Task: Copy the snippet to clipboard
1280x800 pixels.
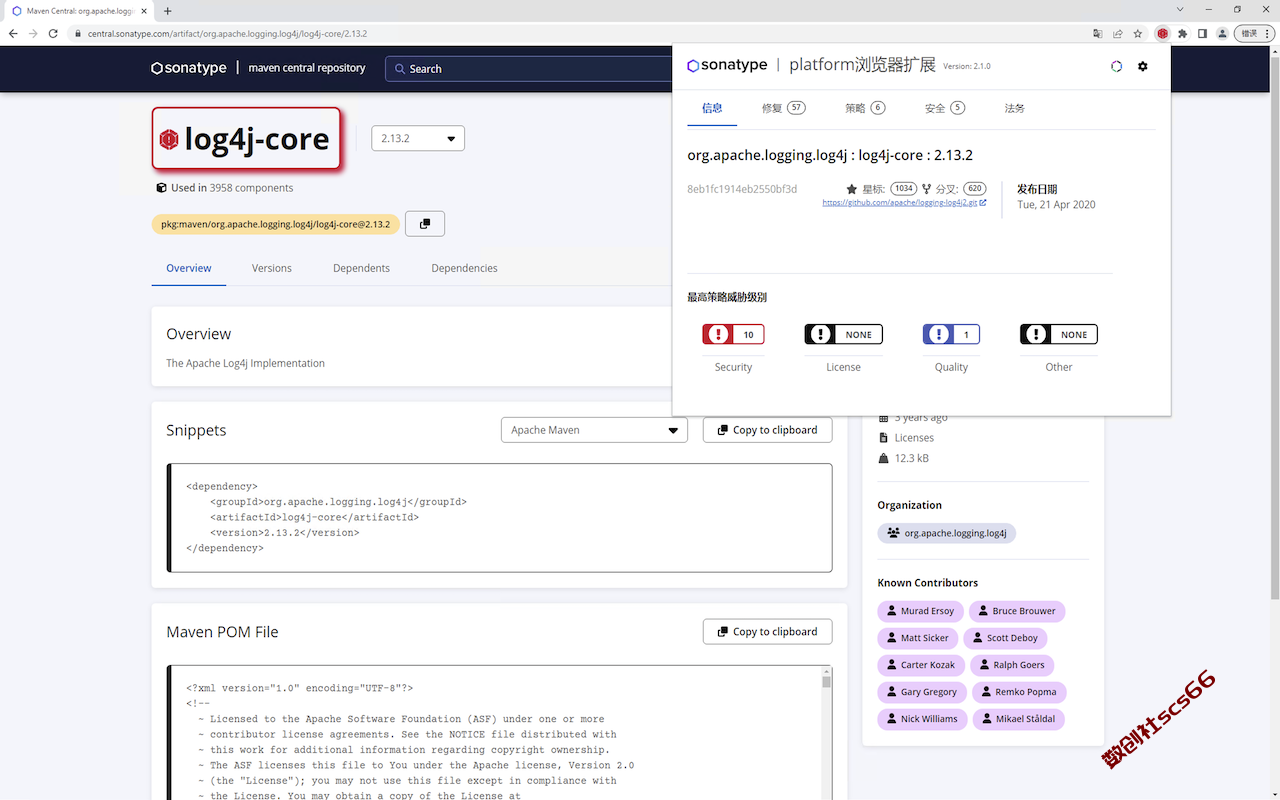Action: [767, 430]
